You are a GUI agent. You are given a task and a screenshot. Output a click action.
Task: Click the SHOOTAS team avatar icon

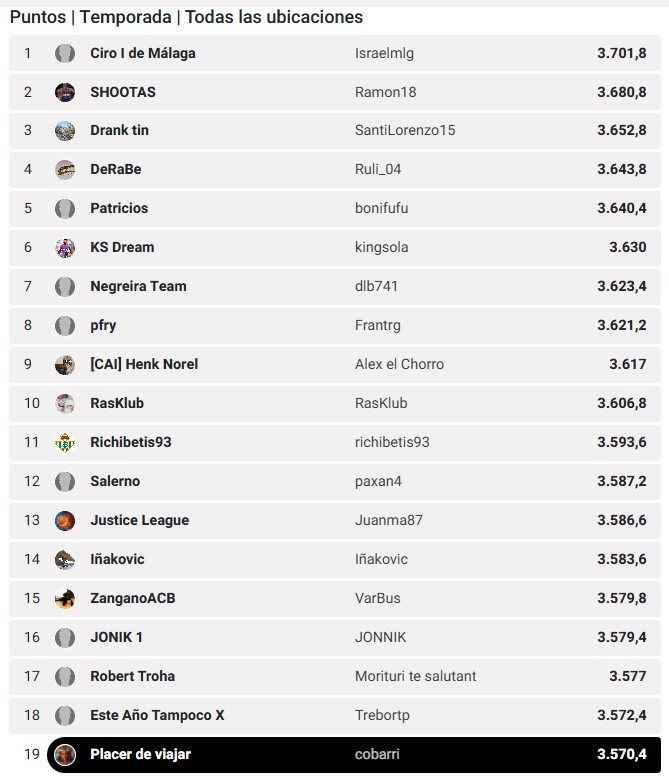click(65, 92)
